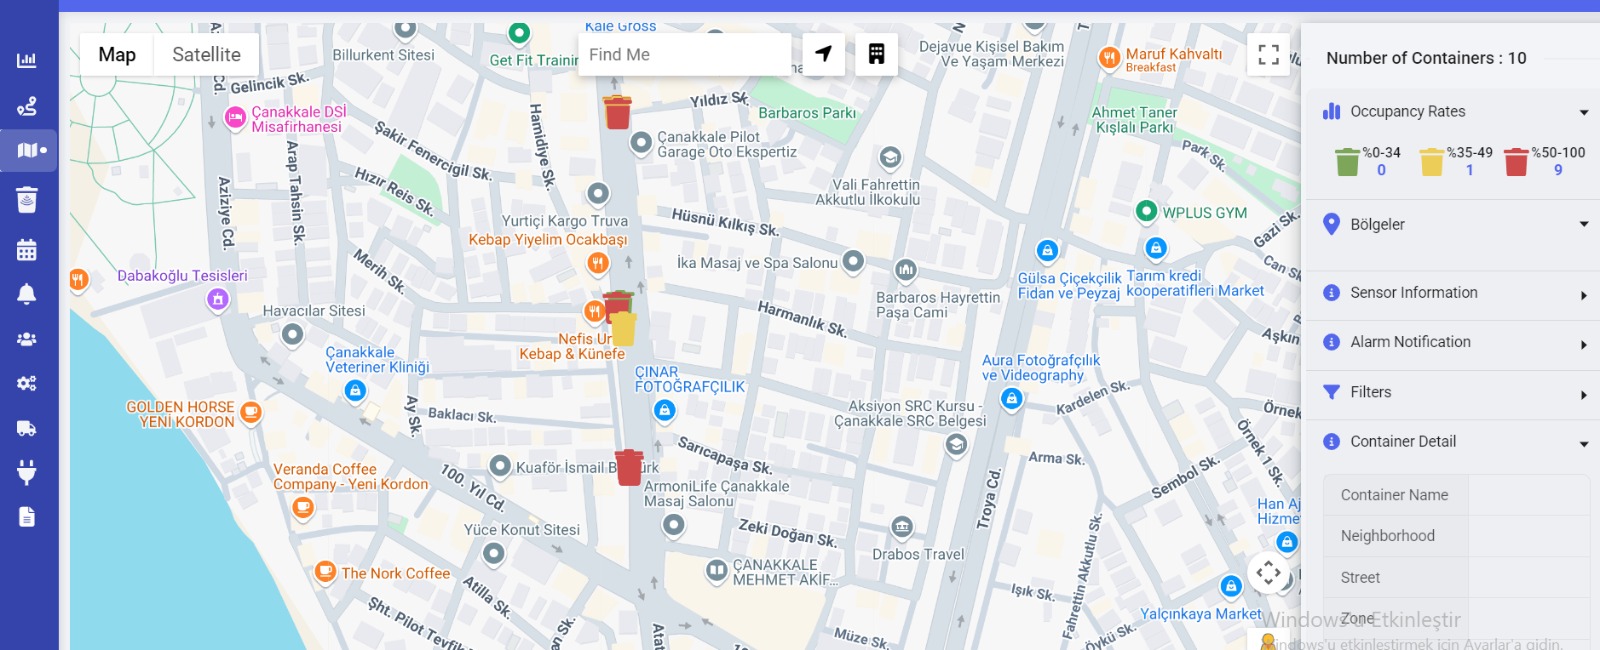This screenshot has width=1600, height=650.
Task: Click the Dabakoğlu Tesisleri purple pin
Action: pos(218,298)
